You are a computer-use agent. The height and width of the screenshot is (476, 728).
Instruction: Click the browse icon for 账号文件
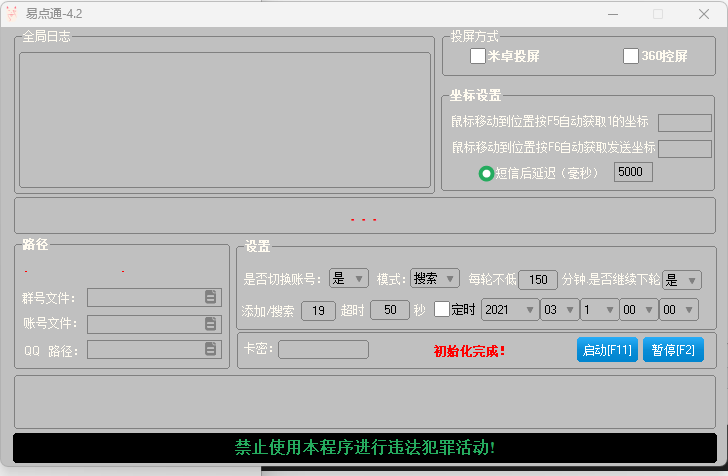210,324
